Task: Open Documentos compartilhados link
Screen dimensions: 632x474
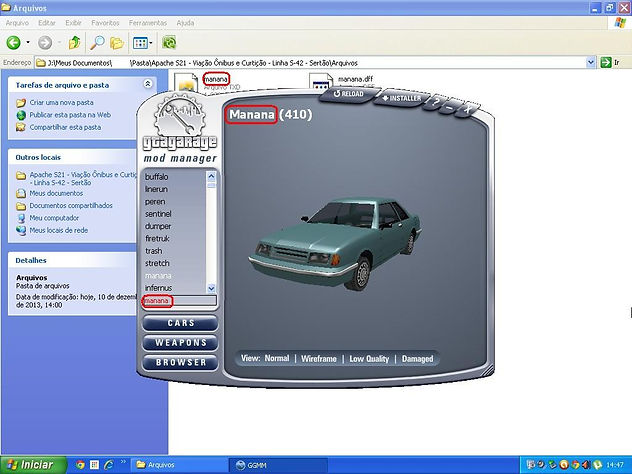Action: (71, 206)
